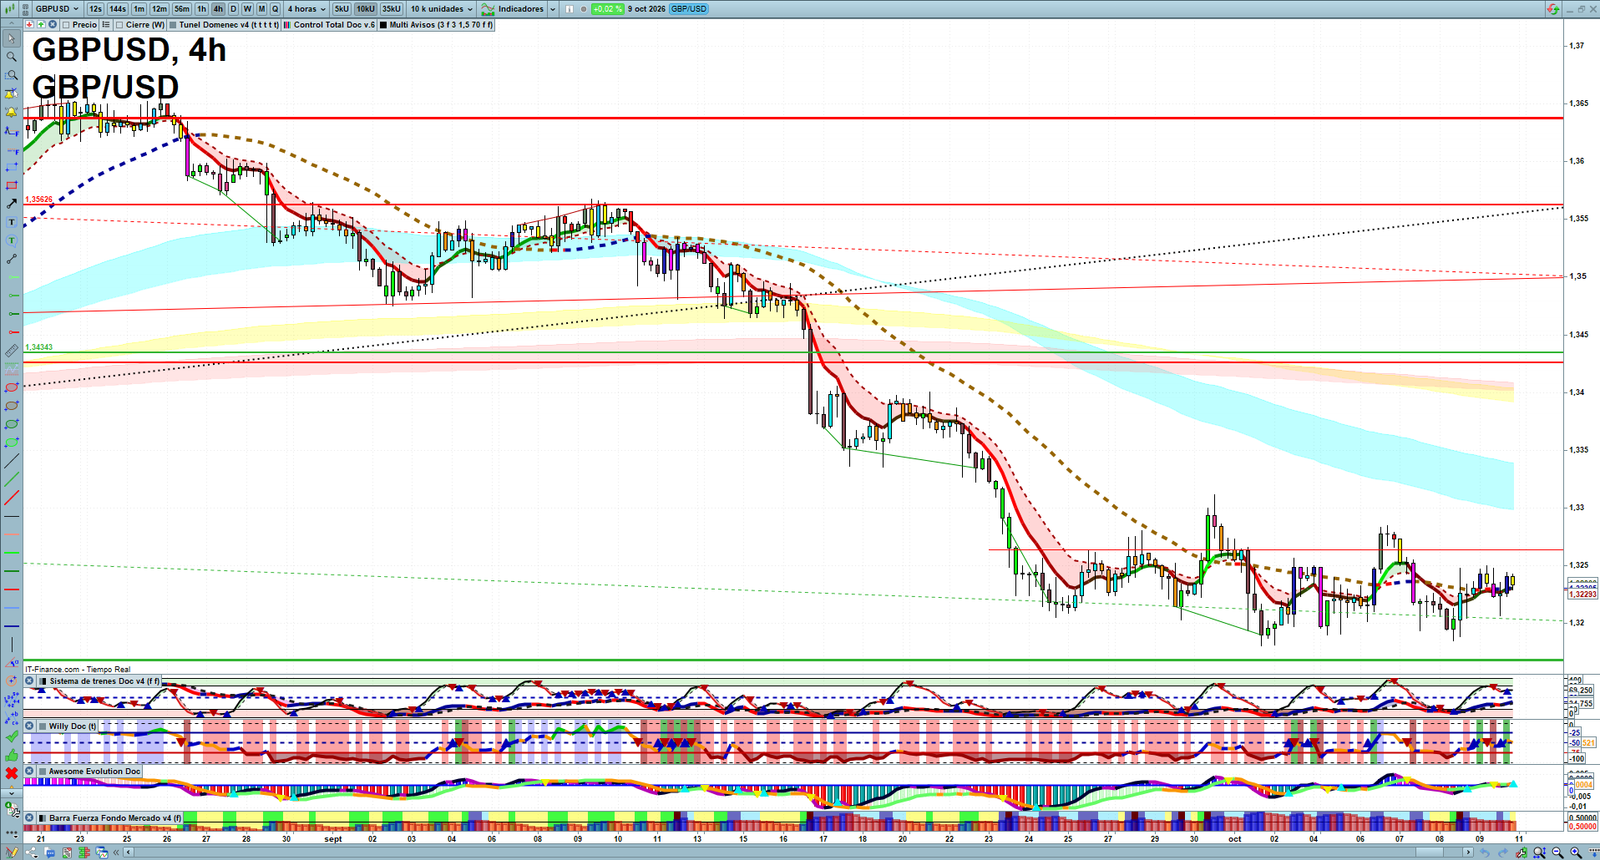Click the green order book icon at bottom
1600x860 pixels.
coord(84,852)
